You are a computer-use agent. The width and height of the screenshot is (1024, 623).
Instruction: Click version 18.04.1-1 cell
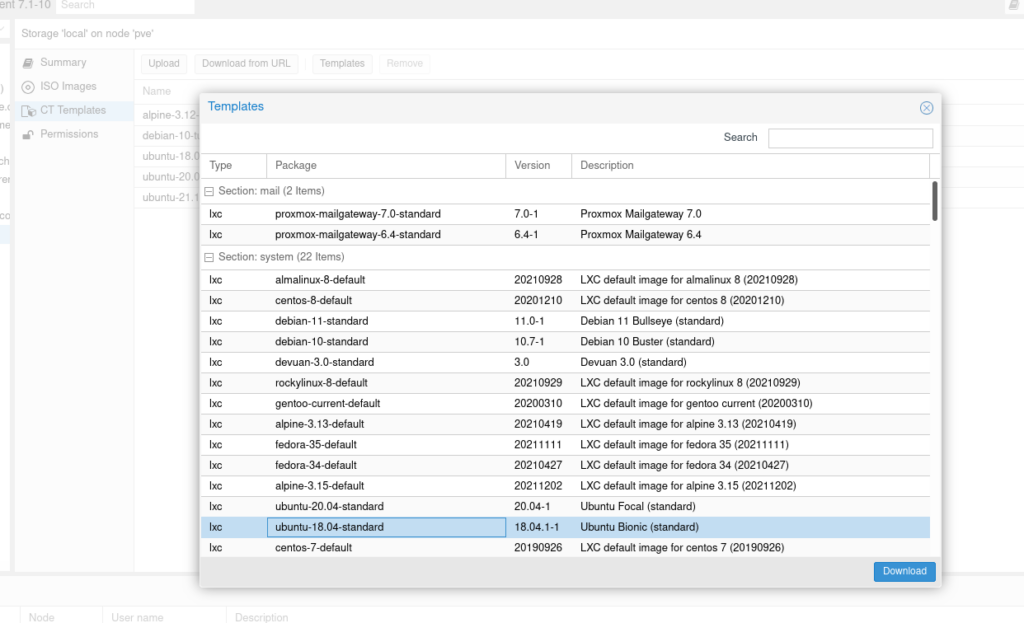coord(537,527)
